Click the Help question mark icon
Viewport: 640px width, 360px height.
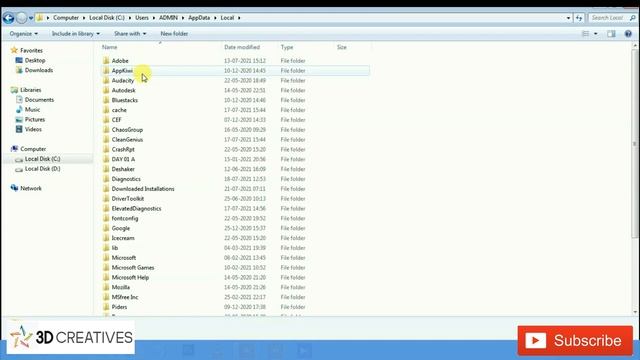[628, 34]
